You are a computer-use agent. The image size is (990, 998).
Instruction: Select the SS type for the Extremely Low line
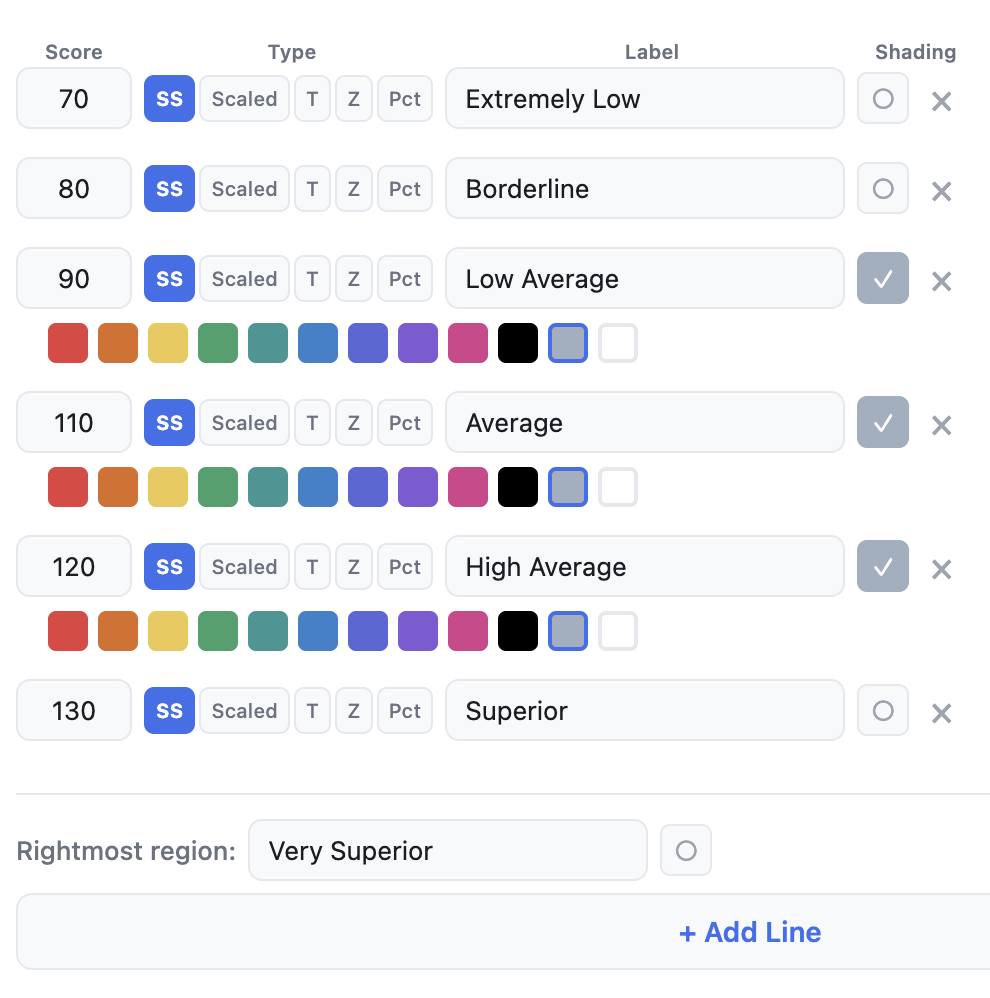click(169, 98)
